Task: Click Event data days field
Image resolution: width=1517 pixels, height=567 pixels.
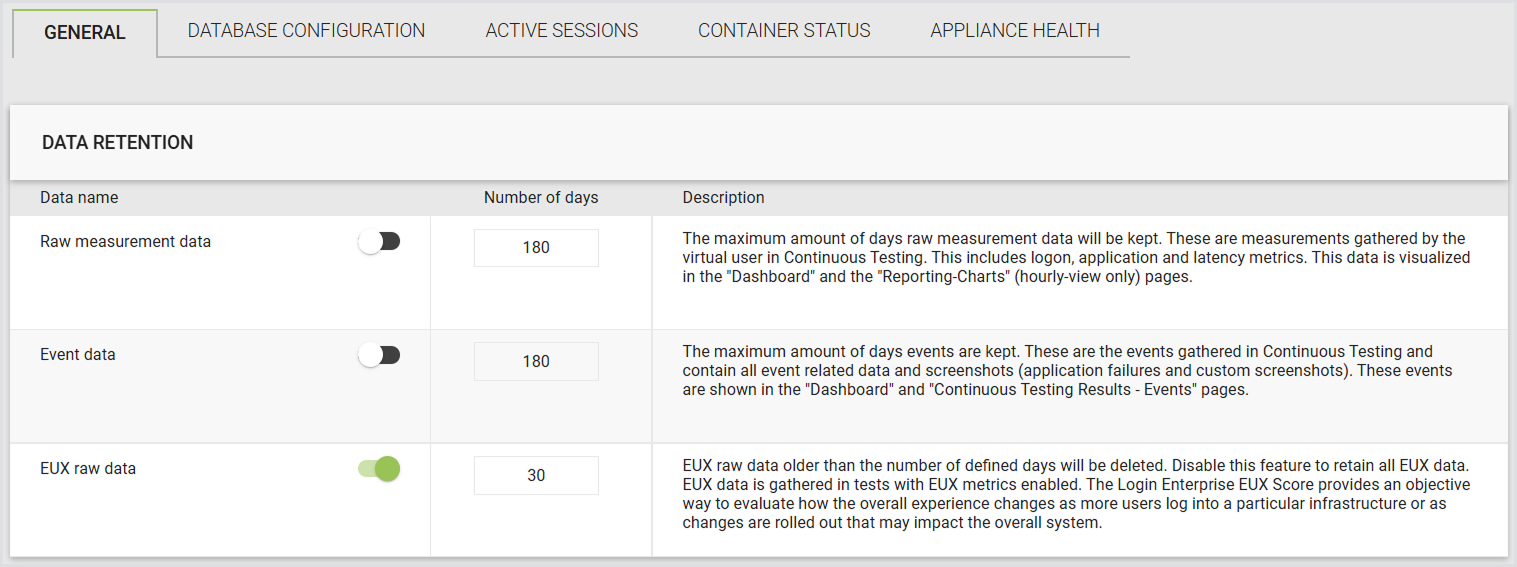Action: click(536, 361)
